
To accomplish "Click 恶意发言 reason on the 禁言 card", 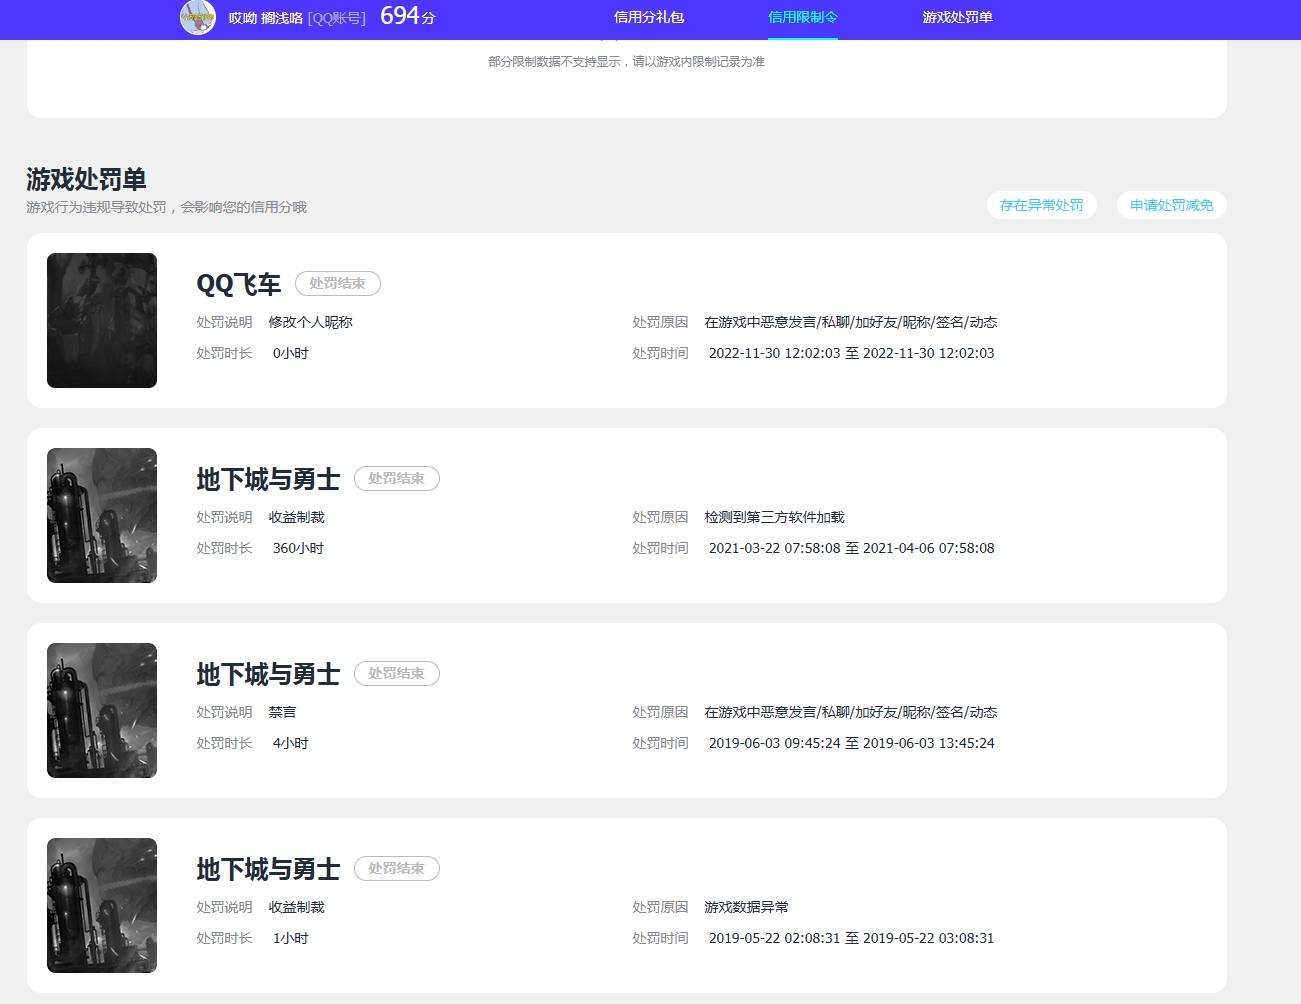I will tap(850, 712).
